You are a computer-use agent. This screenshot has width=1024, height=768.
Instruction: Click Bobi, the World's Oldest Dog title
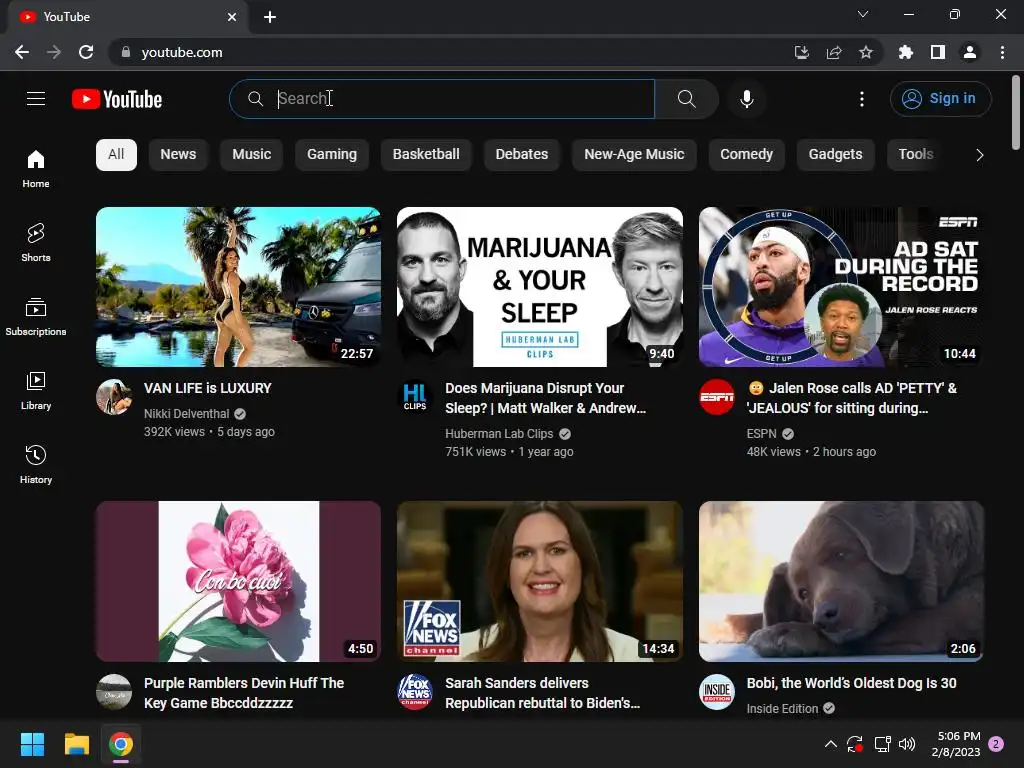[x=851, y=683]
